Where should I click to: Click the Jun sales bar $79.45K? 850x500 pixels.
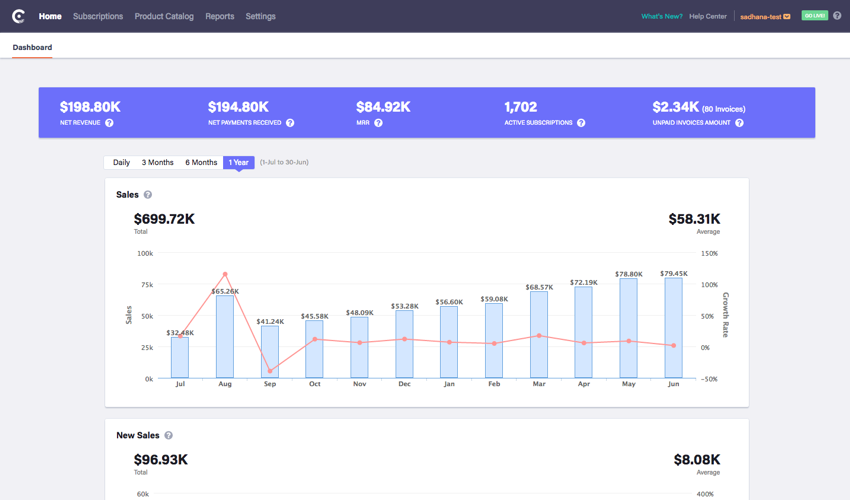(x=673, y=328)
